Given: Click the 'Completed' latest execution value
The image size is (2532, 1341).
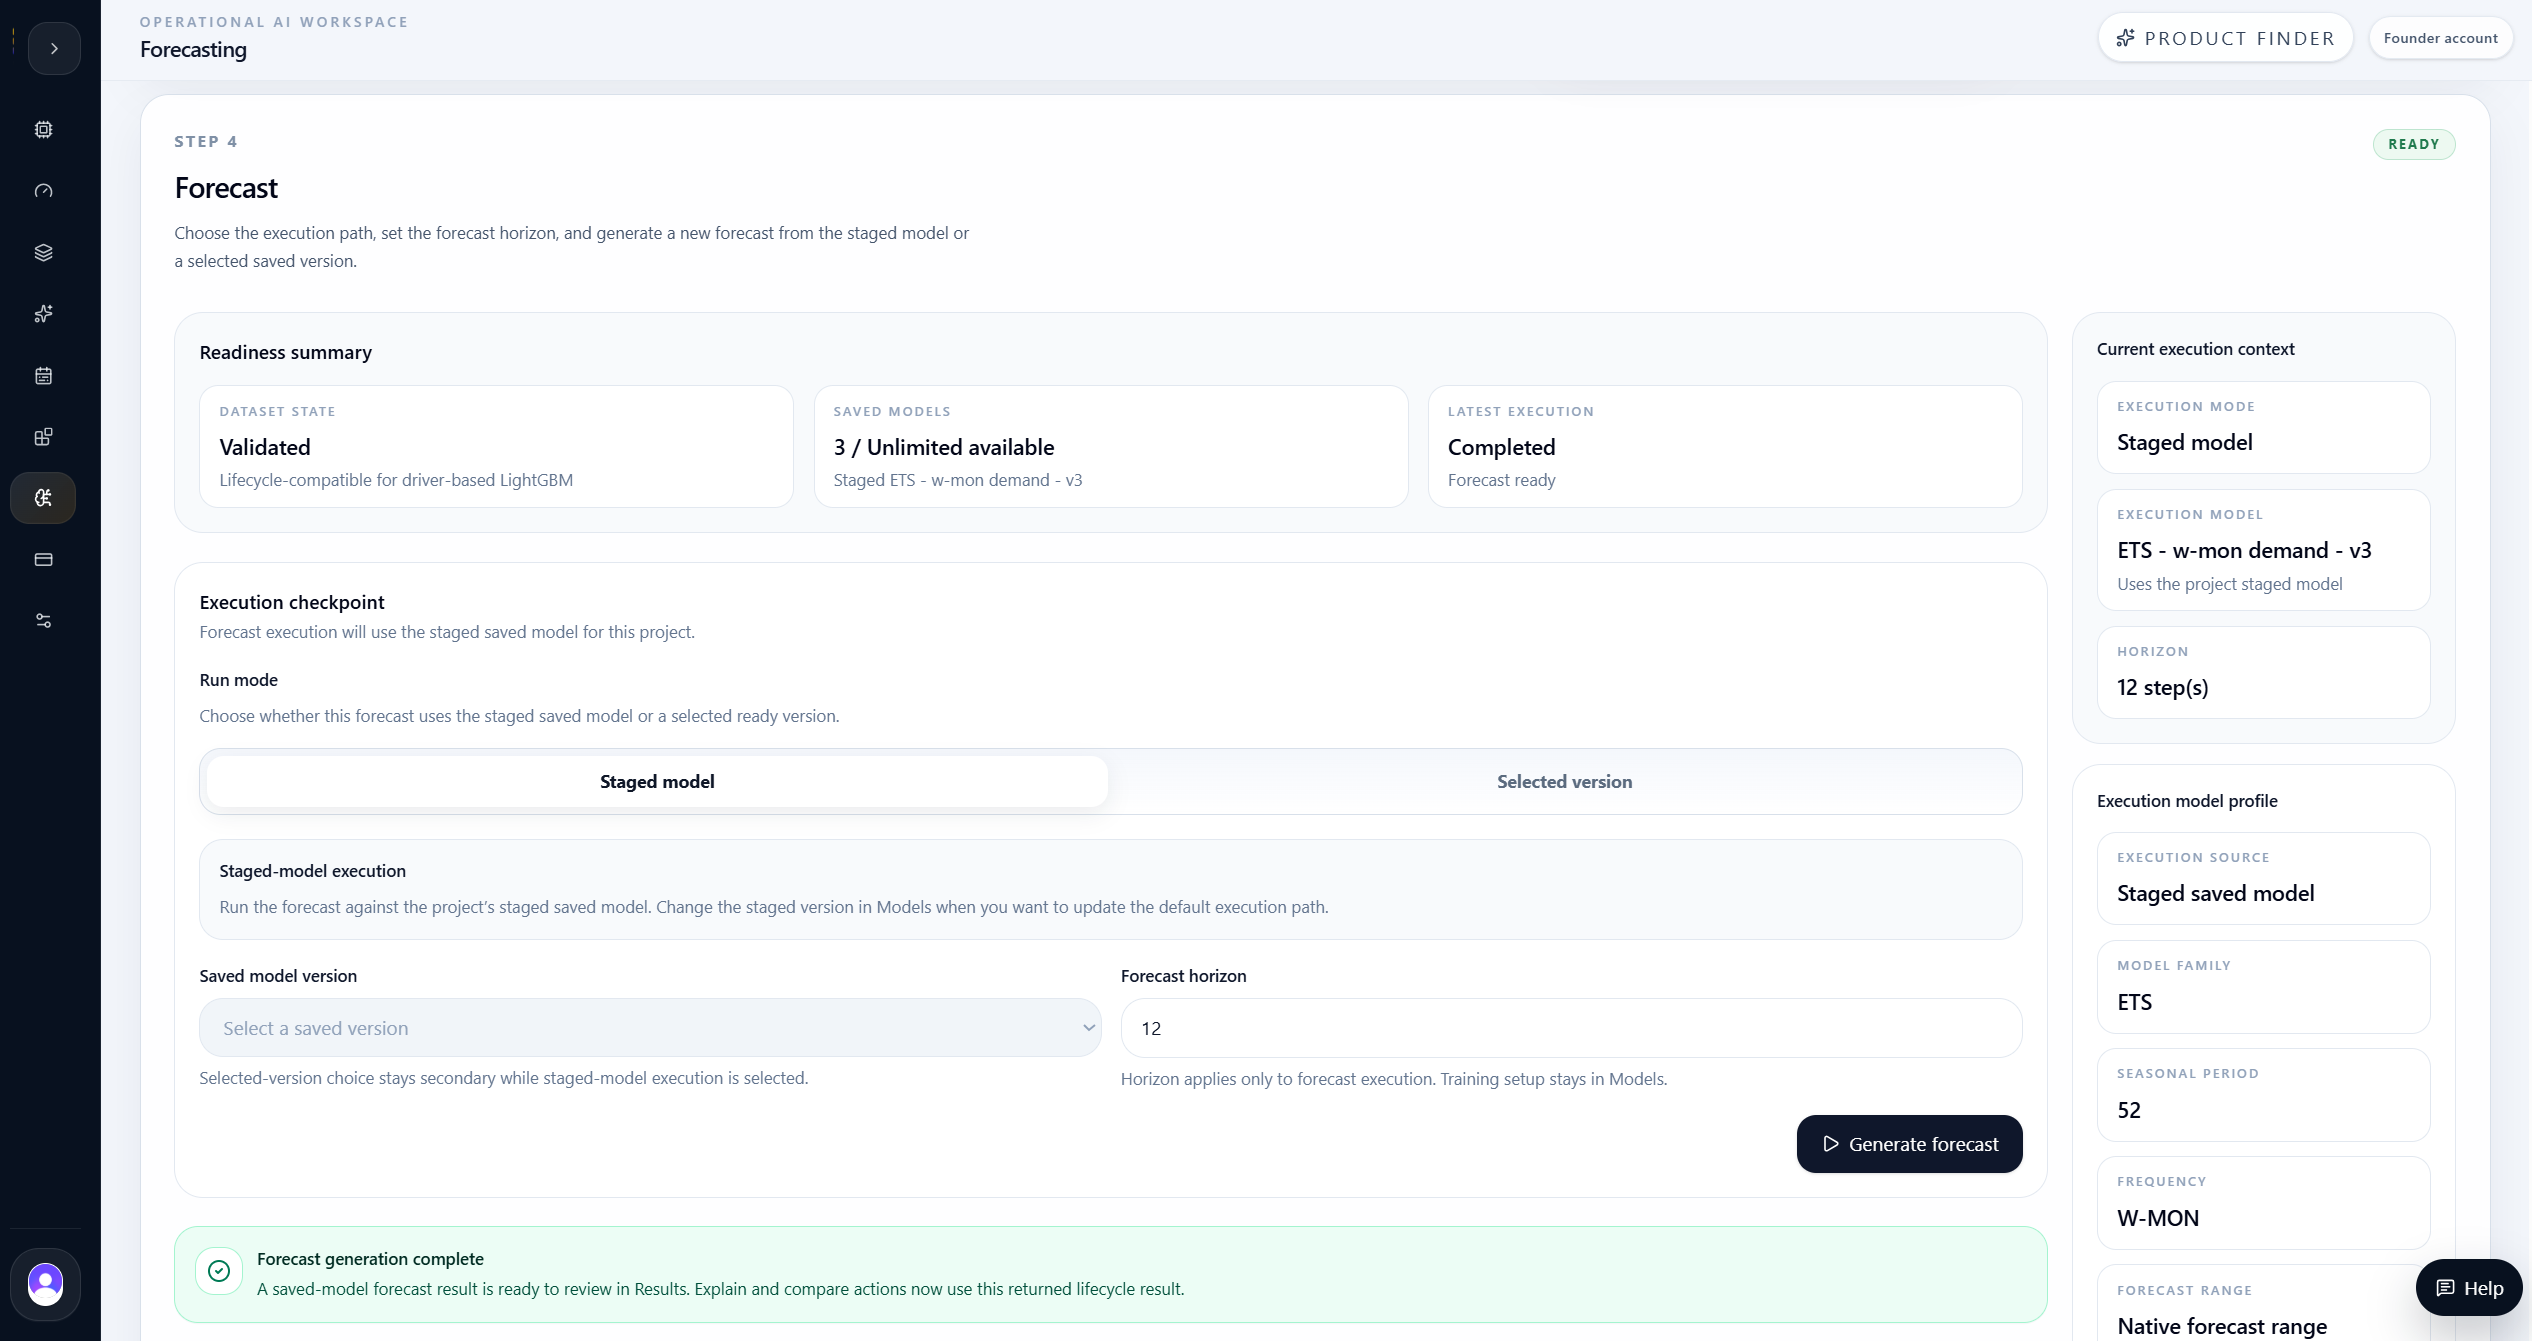Looking at the screenshot, I should pos(1501,447).
